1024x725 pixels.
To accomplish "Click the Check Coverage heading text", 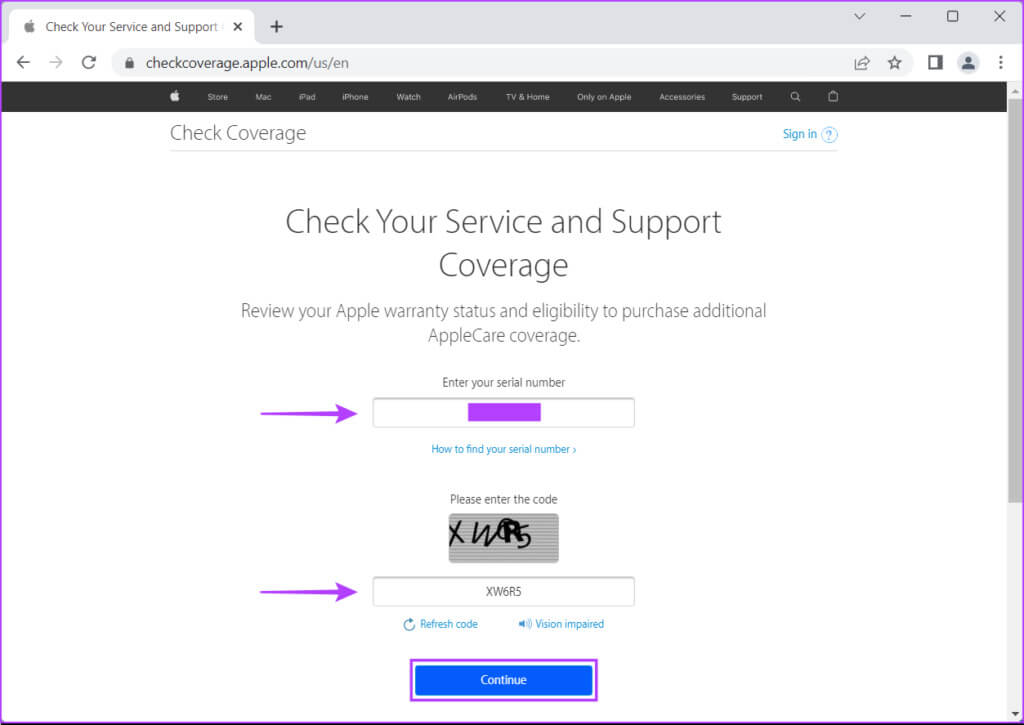I will point(238,133).
